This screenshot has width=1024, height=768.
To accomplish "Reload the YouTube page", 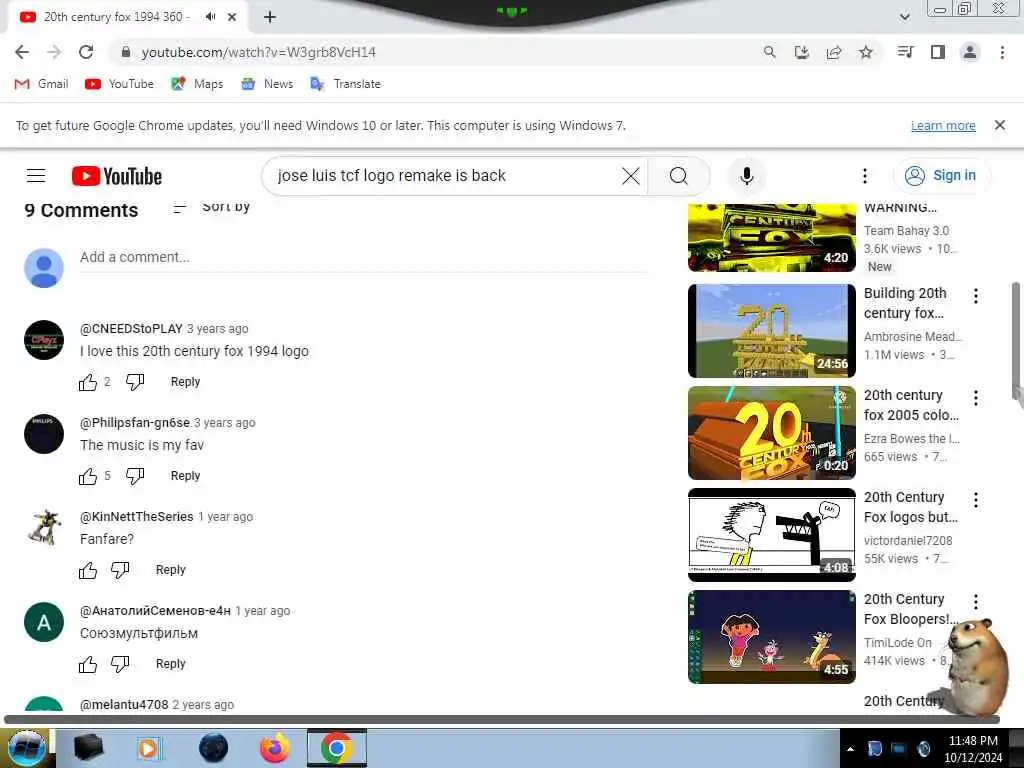I will 86,52.
